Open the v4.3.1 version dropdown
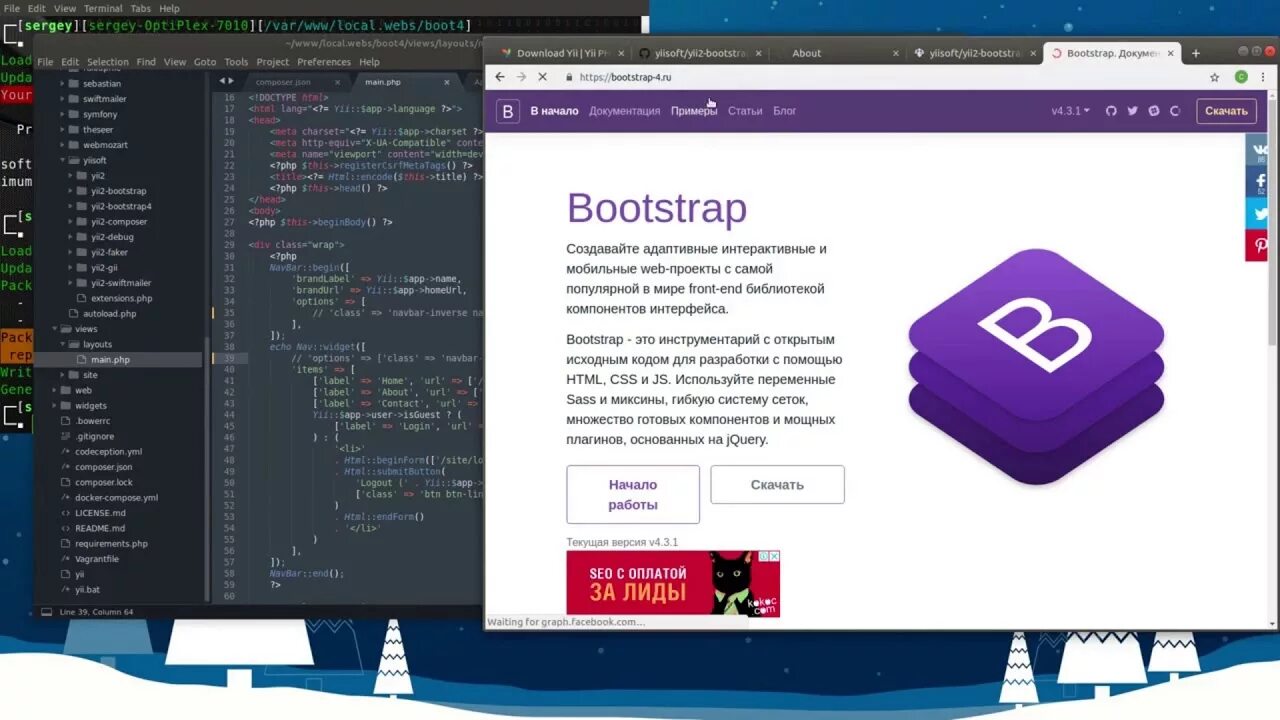The height and width of the screenshot is (720, 1280). point(1070,111)
